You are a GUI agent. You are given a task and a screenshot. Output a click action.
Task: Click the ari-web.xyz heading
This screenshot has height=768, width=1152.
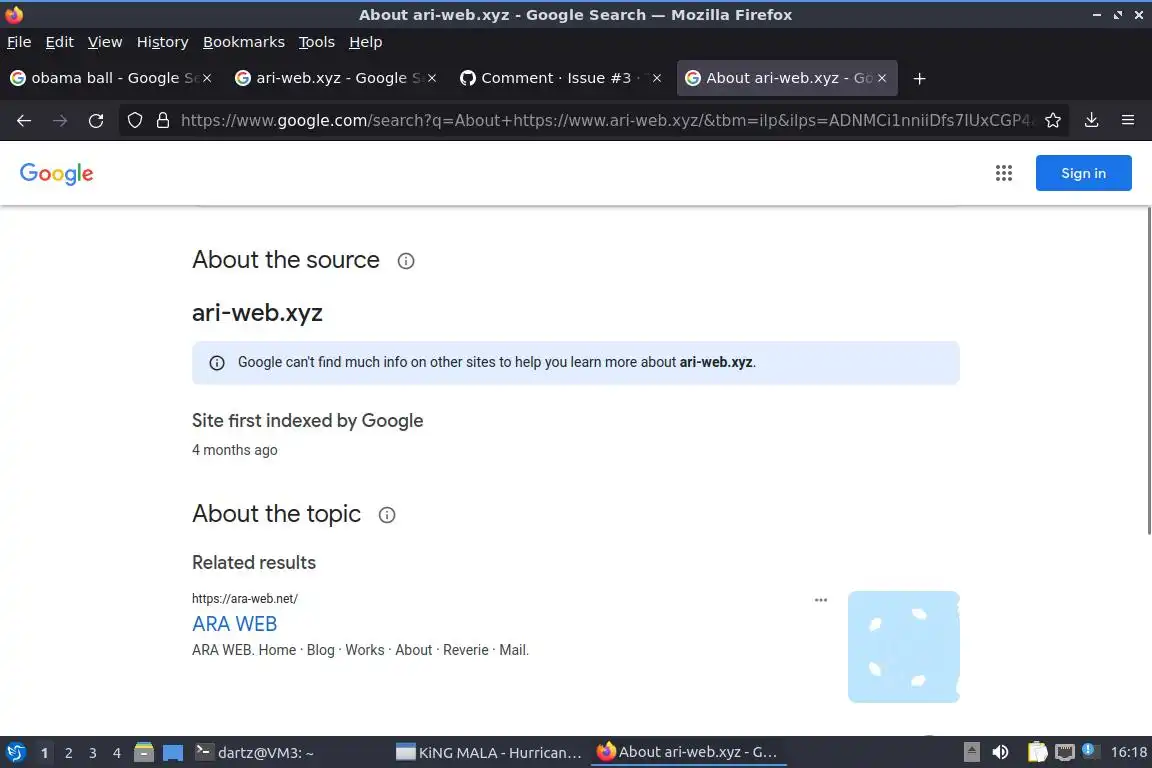coord(257,313)
